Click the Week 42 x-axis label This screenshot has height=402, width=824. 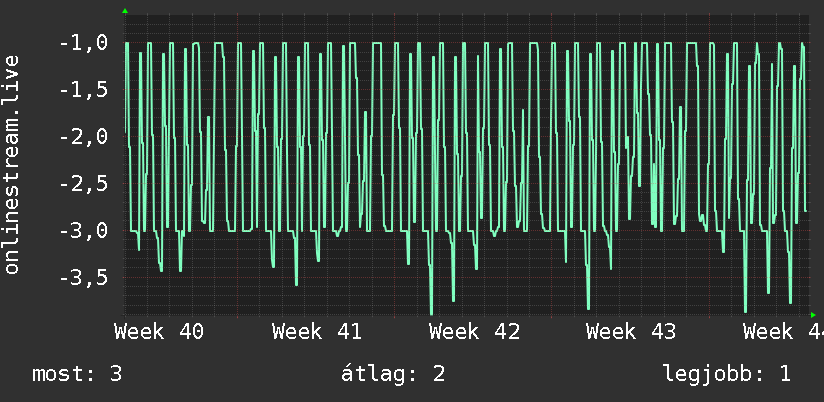pos(474,332)
